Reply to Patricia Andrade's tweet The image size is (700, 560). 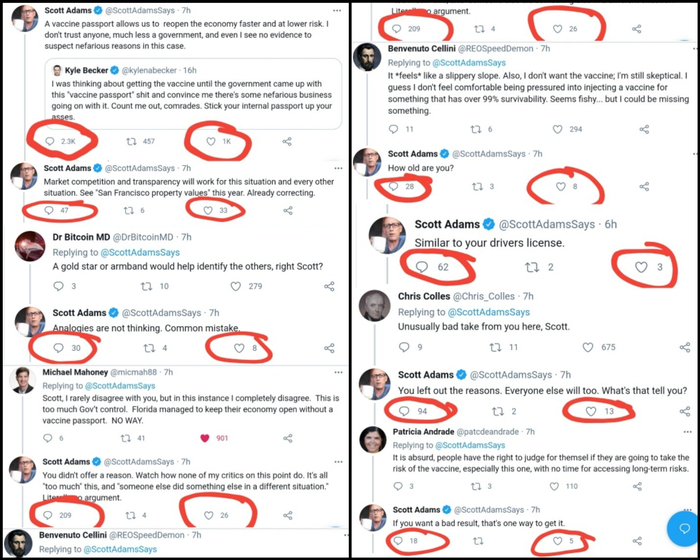click(399, 486)
